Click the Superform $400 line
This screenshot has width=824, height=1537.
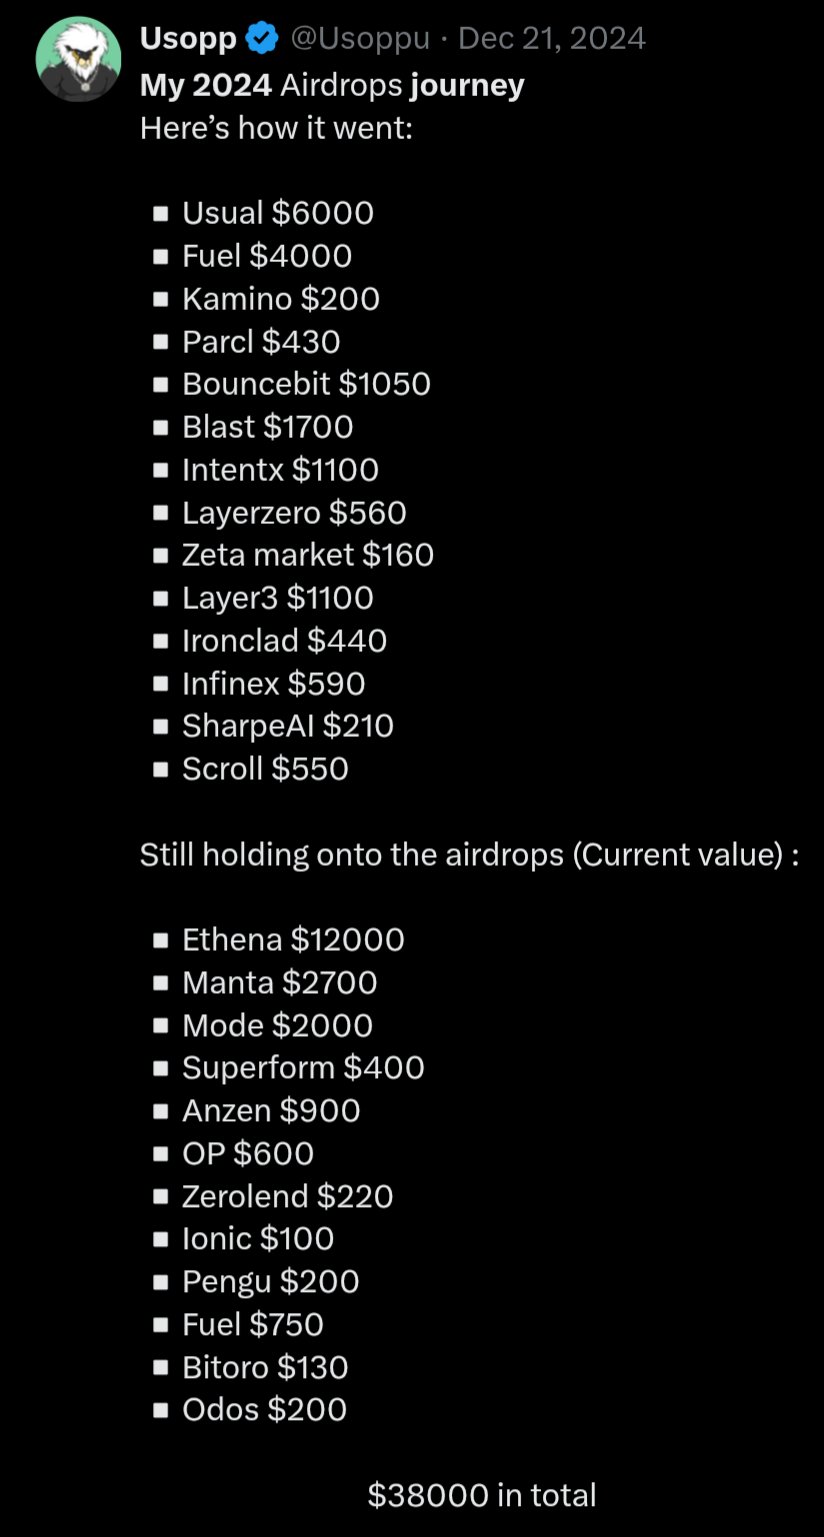point(303,1068)
